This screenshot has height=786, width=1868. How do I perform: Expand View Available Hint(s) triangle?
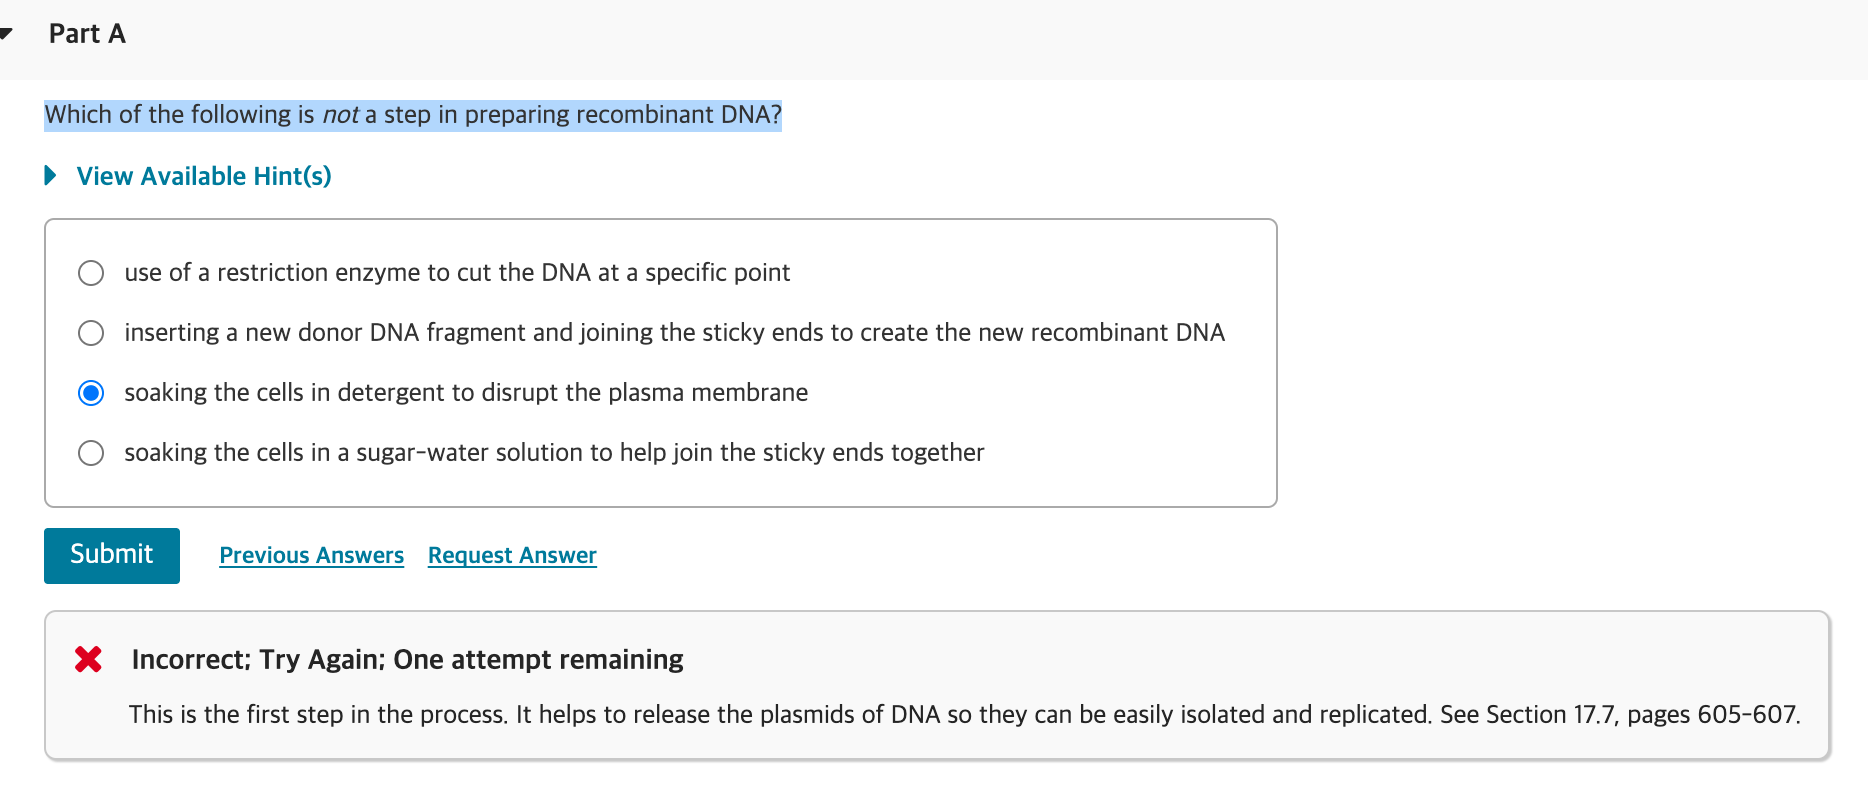point(51,176)
